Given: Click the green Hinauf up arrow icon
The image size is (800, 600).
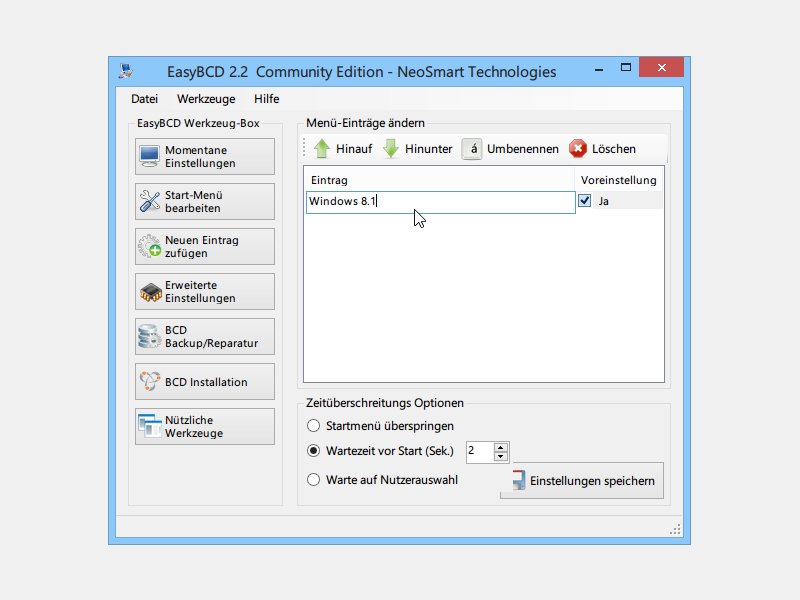Looking at the screenshot, I should pos(322,148).
